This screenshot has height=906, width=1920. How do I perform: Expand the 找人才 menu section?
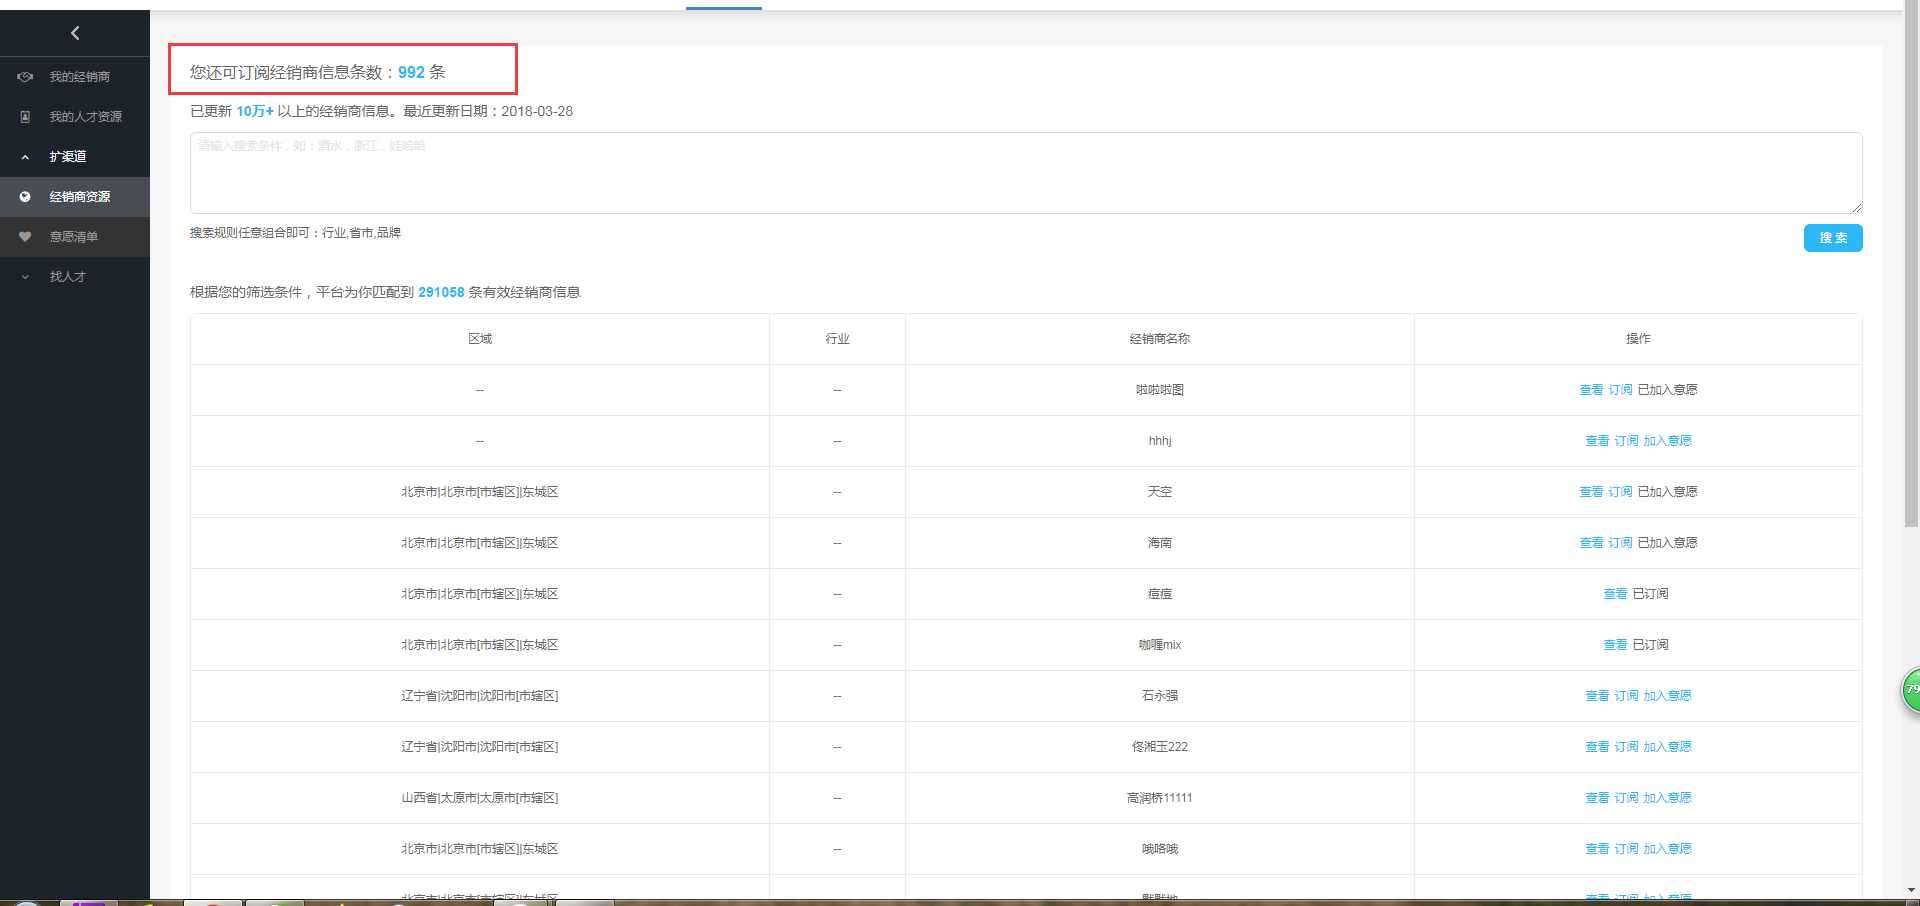pyautogui.click(x=25, y=277)
